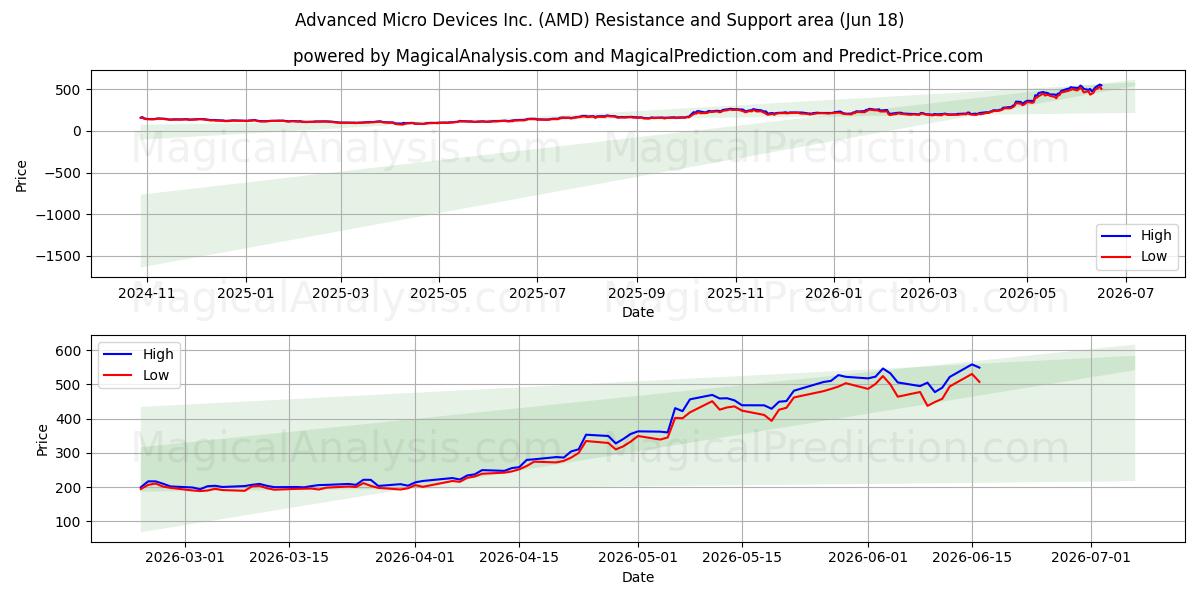Click the '2026-04-01' date tick label
This screenshot has width=1200, height=600.
(415, 558)
